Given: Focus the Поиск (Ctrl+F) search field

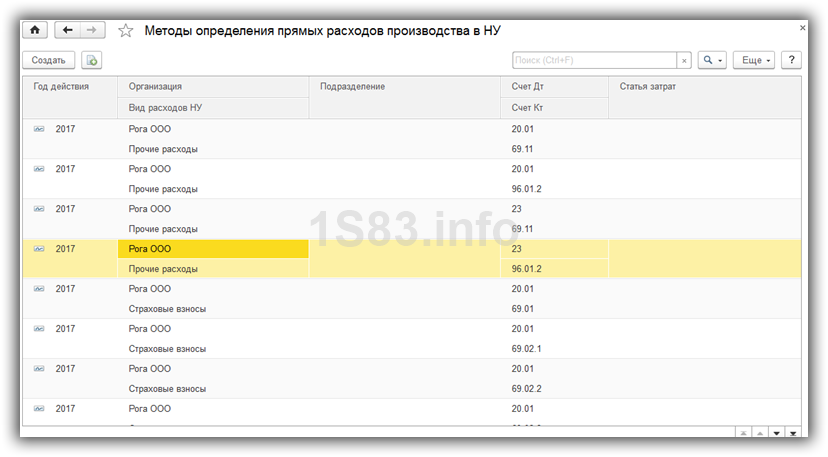Looking at the screenshot, I should pos(594,60).
